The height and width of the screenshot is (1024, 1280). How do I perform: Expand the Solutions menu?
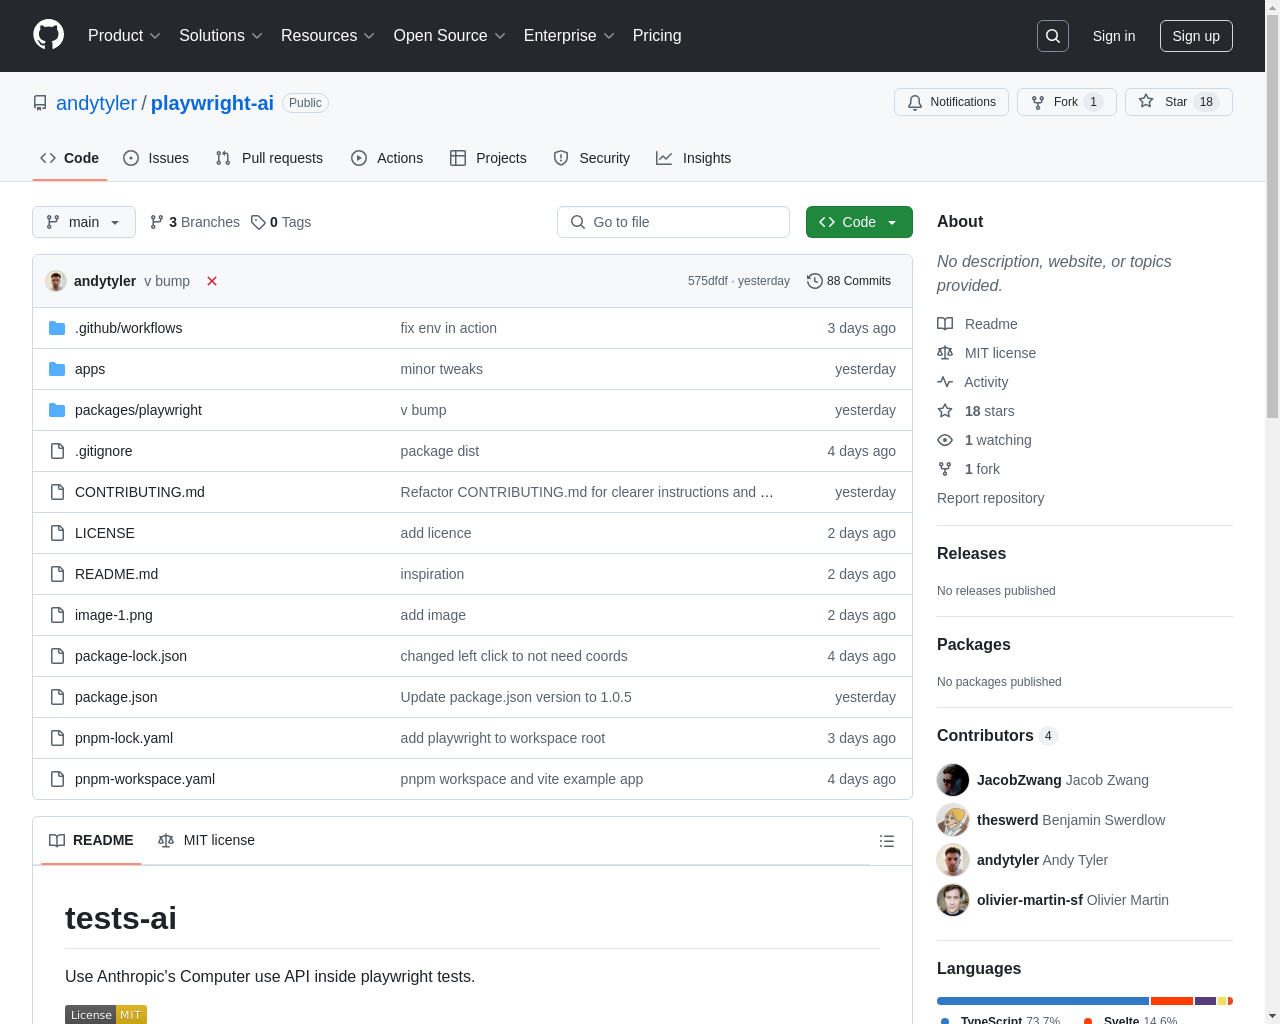[x=221, y=36]
